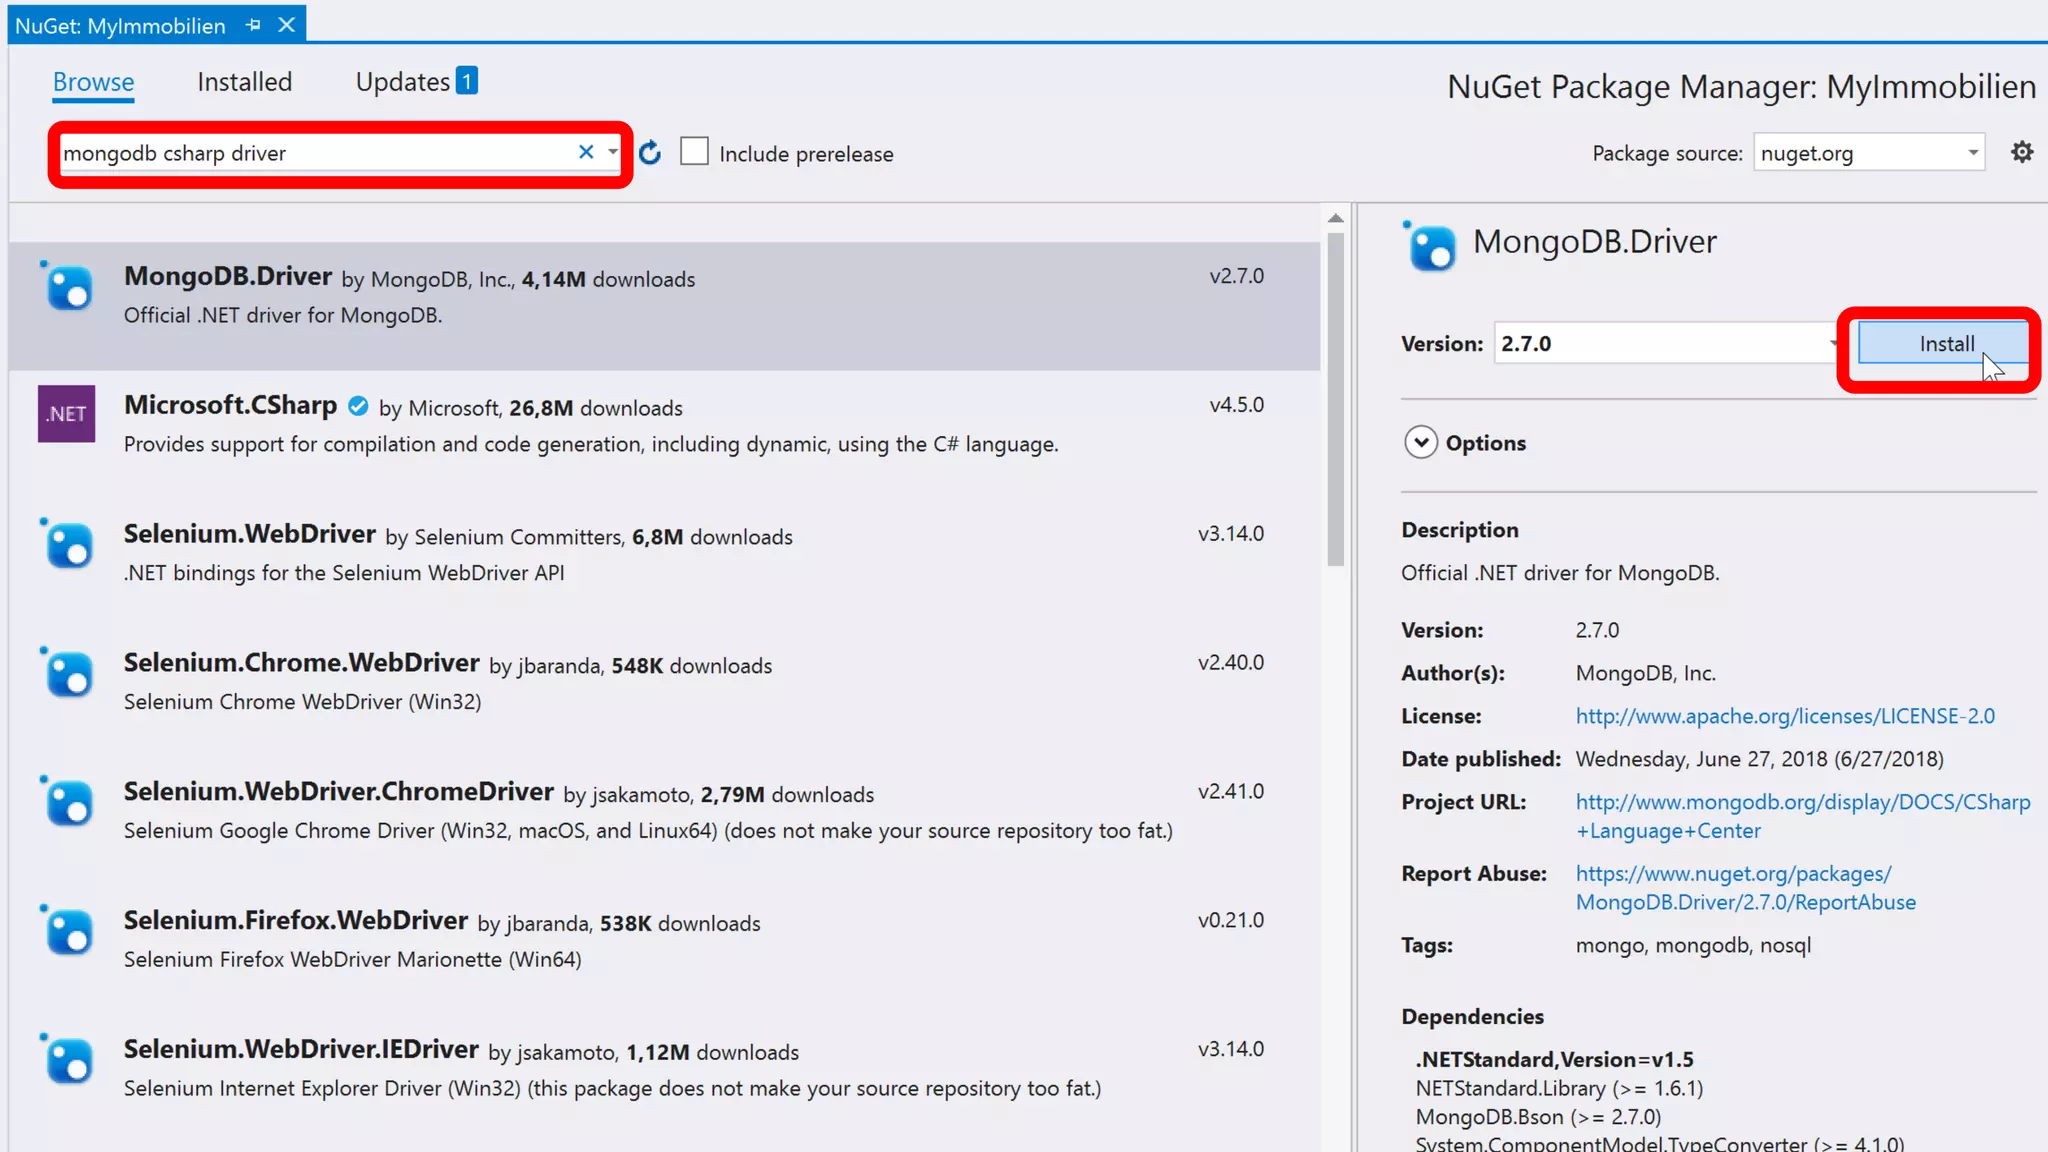Switch to the Installed tab
The width and height of the screenshot is (2048, 1152).
pyautogui.click(x=244, y=82)
